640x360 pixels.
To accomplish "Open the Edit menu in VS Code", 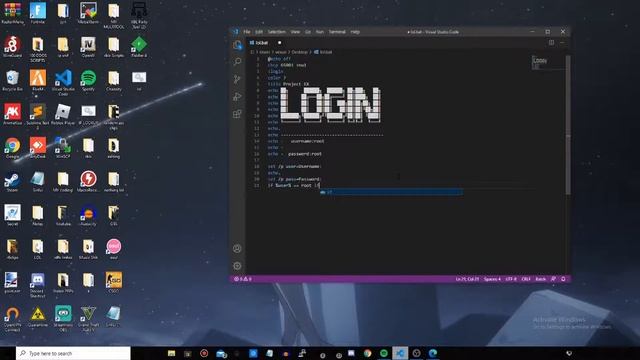I will tap(259, 32).
